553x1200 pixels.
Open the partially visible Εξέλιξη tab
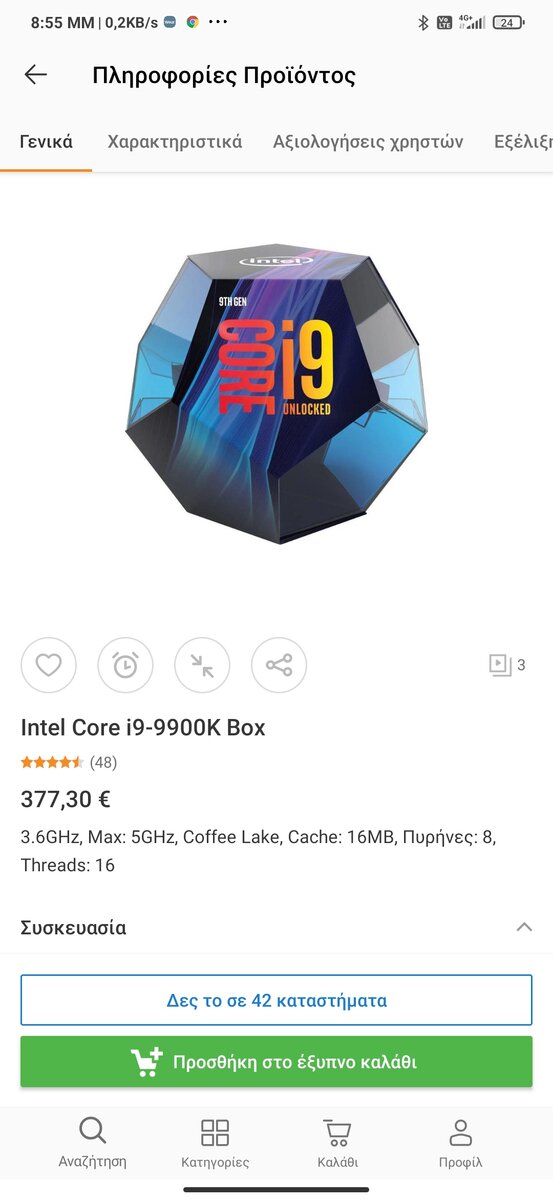point(523,141)
